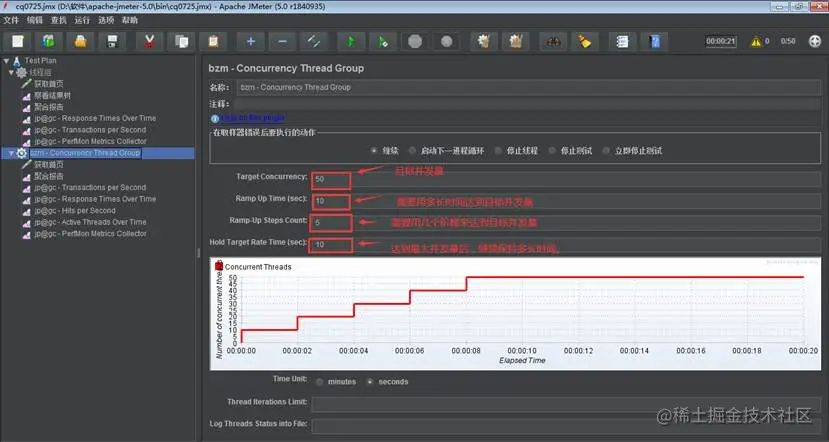Click the minus Collapse All toolbar icon
This screenshot has width=829, height=442.
pos(282,41)
